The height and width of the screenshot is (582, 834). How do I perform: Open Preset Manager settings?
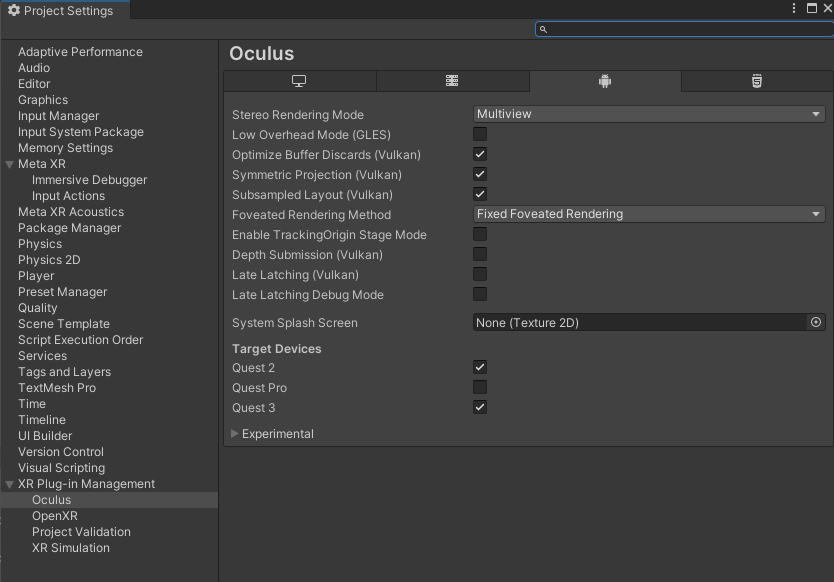click(63, 292)
